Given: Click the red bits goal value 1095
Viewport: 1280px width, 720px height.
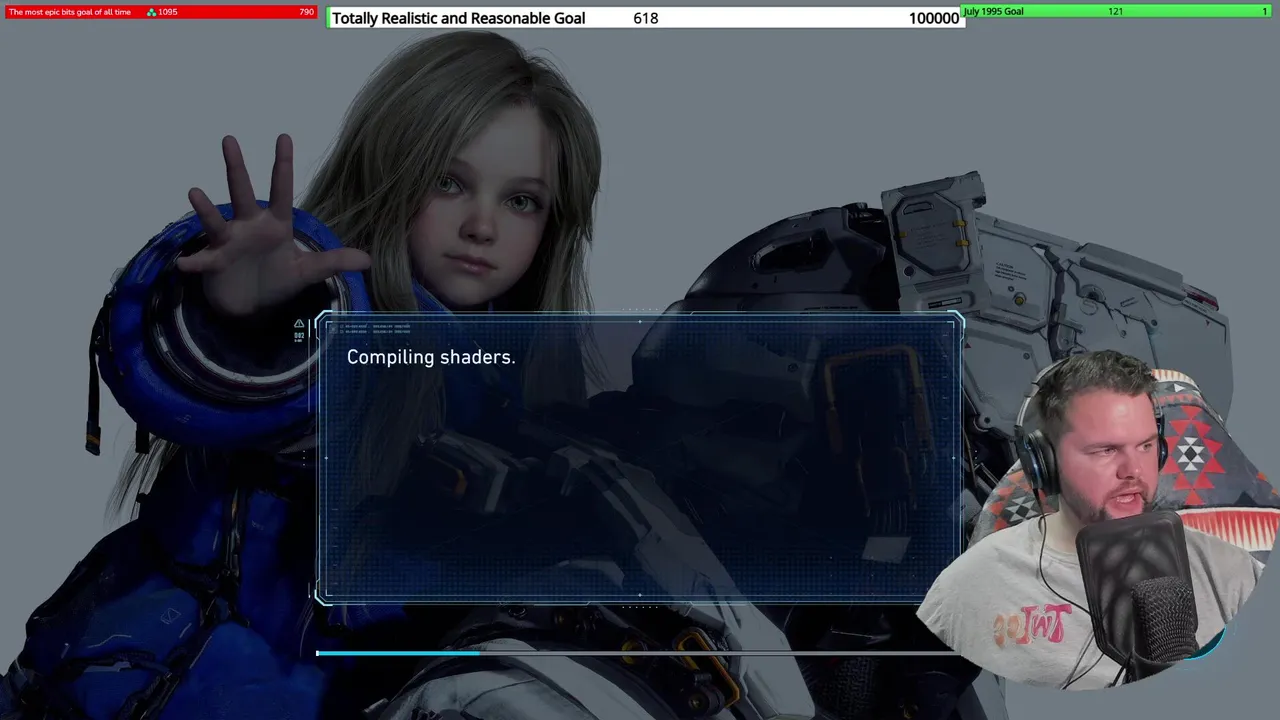Looking at the screenshot, I should point(168,12).
